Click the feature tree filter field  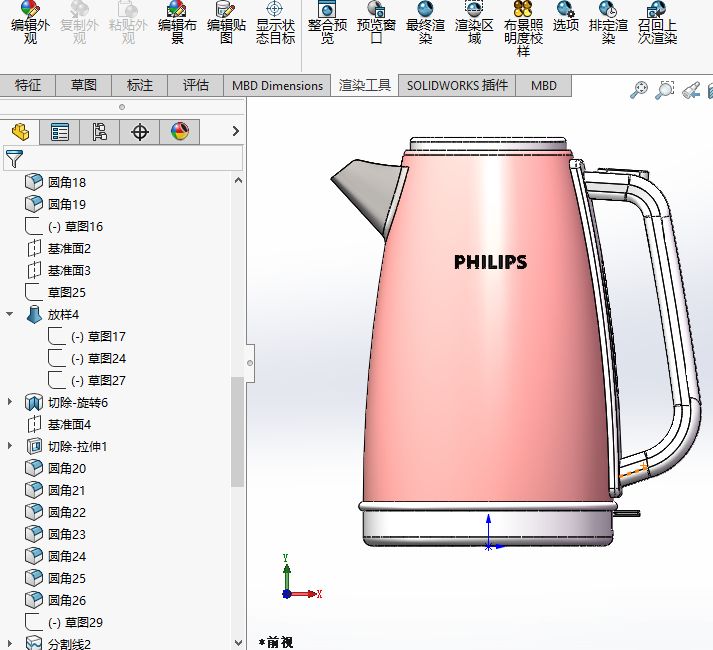coord(123,158)
